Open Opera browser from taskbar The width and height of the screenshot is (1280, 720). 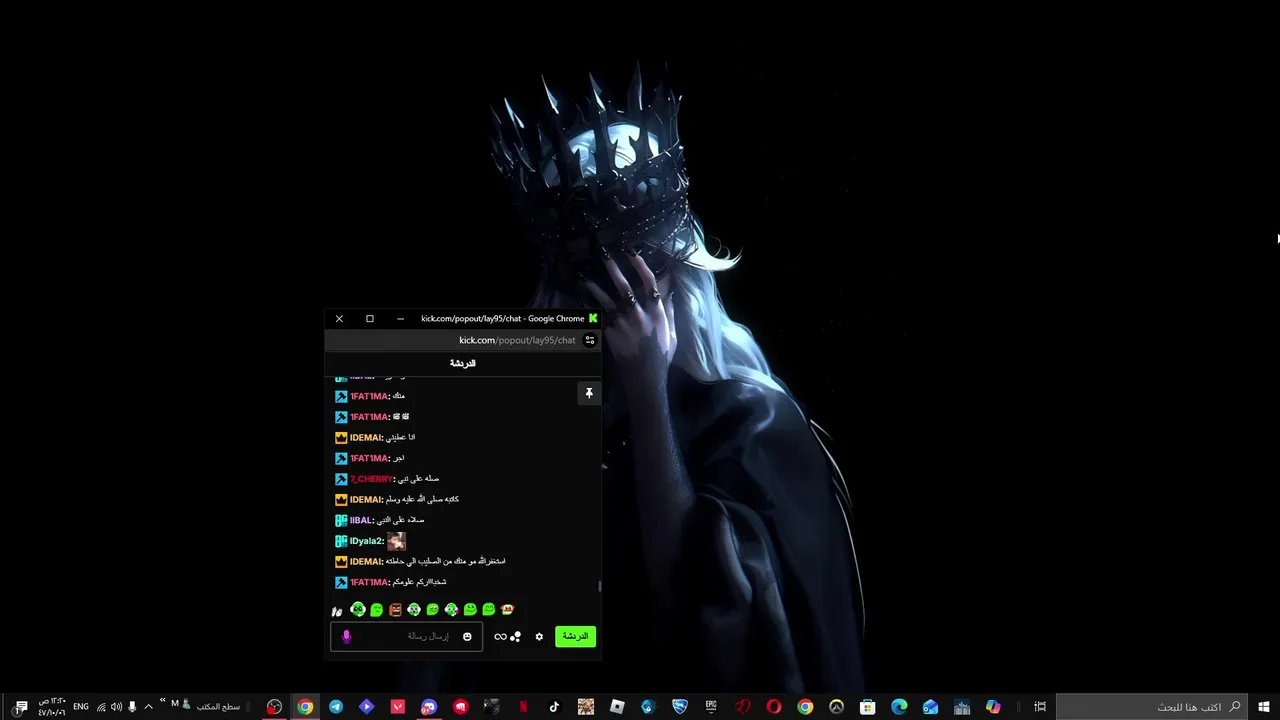pos(773,707)
